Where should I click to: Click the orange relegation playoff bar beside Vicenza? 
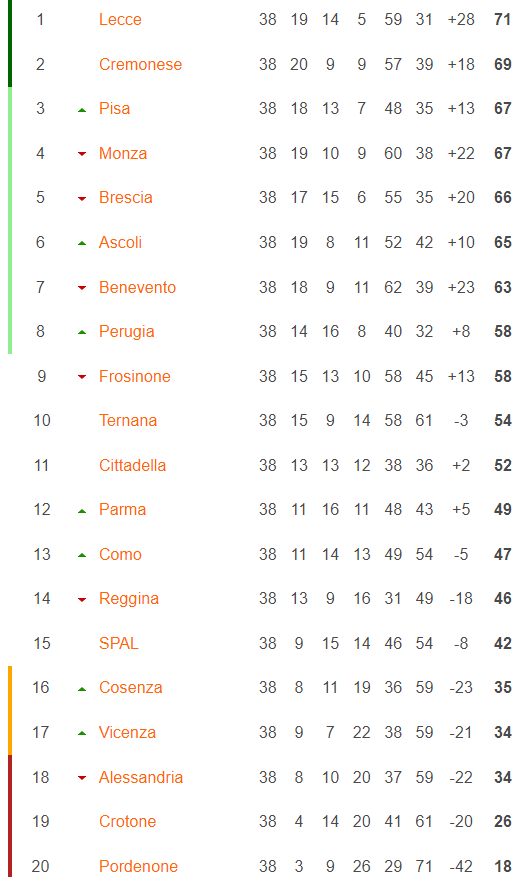pyautogui.click(x=10, y=733)
